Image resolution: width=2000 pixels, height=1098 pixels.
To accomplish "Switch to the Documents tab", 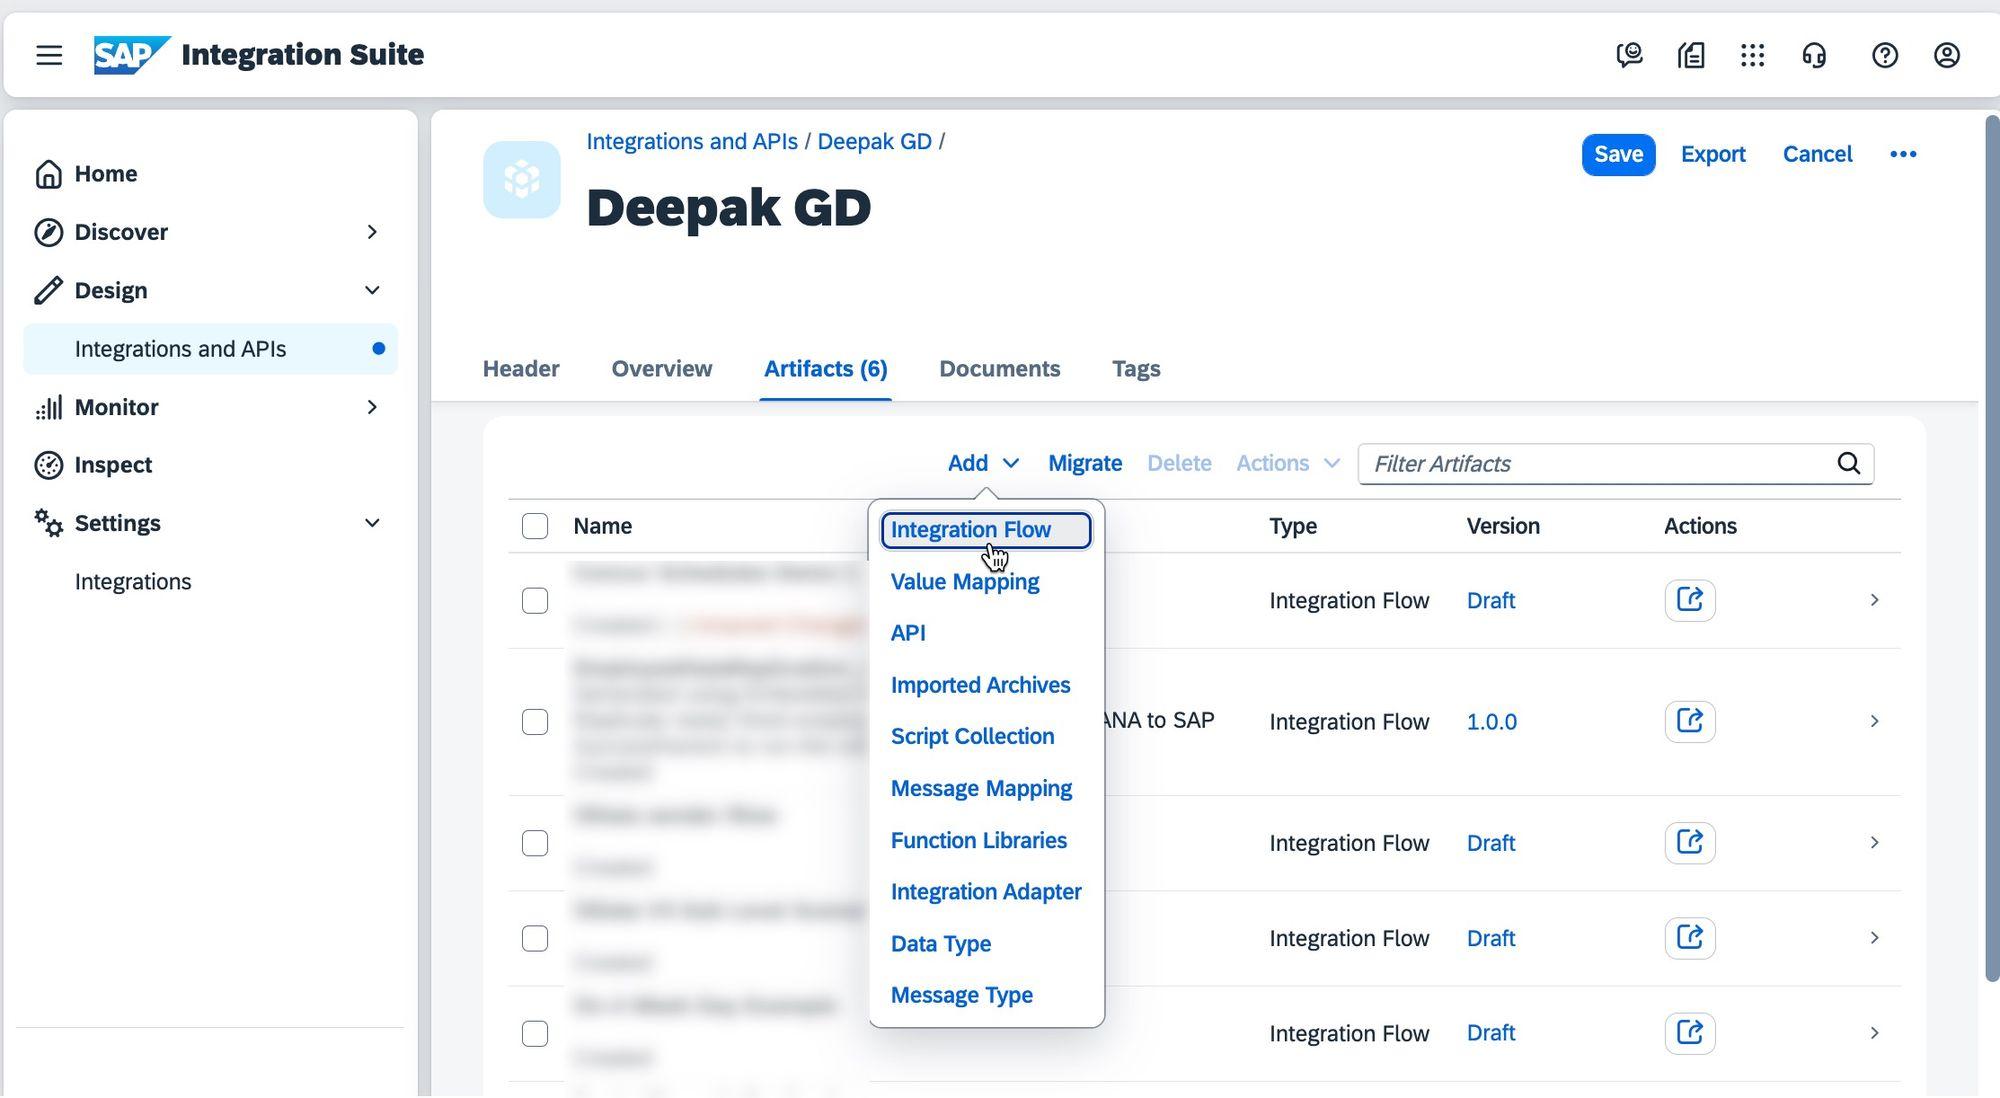I will click(999, 368).
